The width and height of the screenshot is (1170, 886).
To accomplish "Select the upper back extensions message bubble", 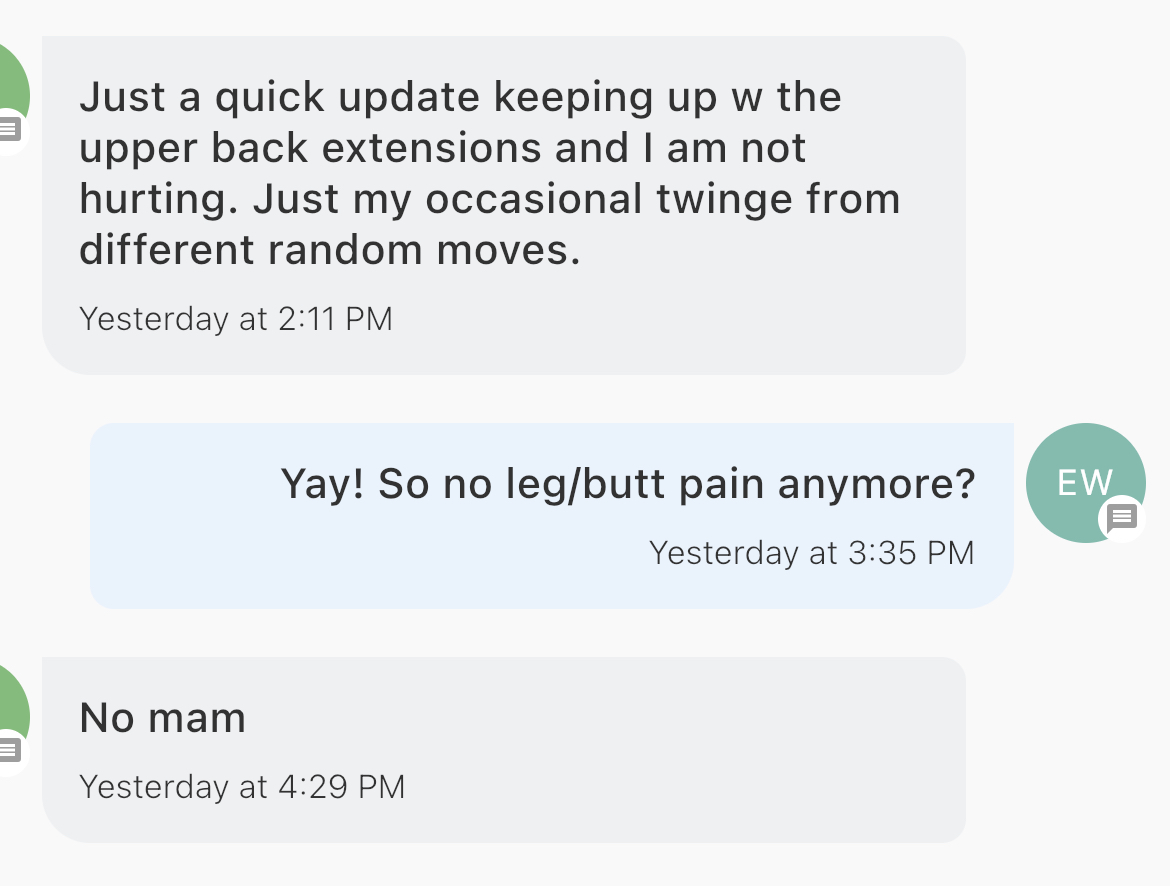I will tap(504, 205).
